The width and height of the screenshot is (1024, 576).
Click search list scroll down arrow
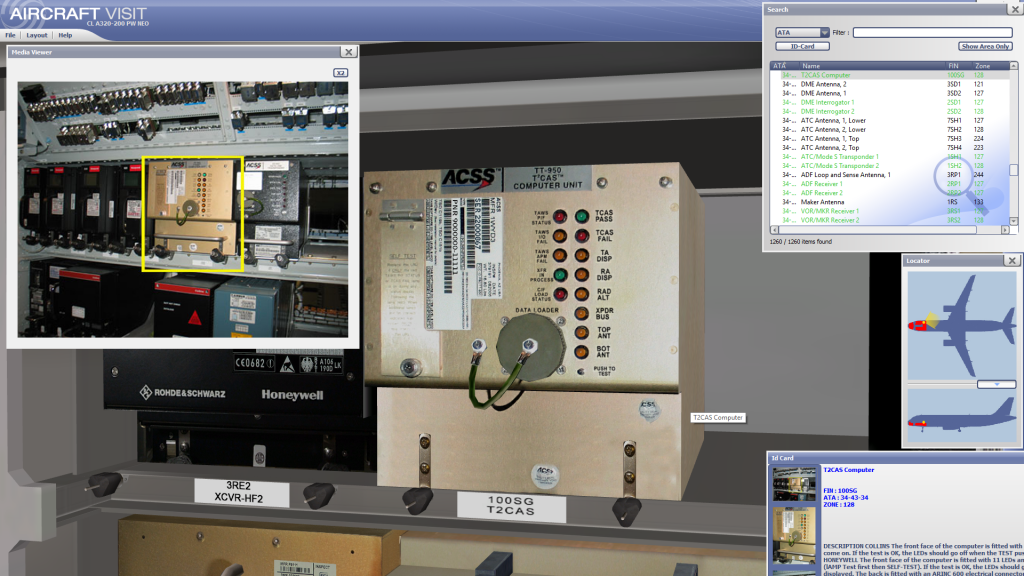(x=1014, y=221)
